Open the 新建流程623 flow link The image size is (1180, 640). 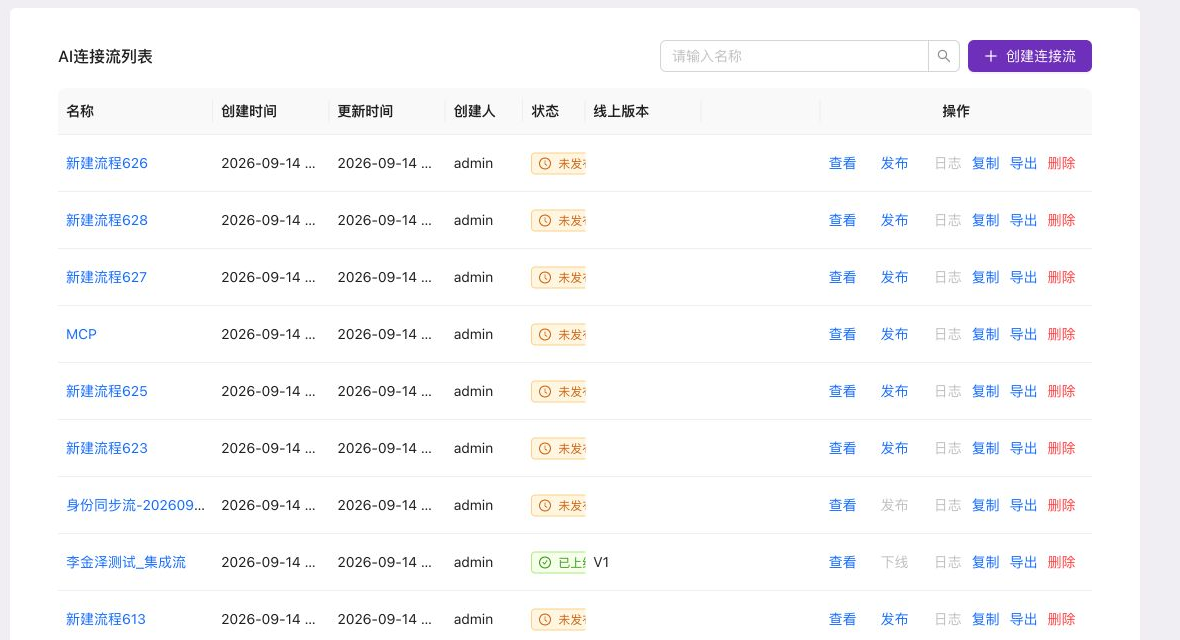(x=107, y=448)
